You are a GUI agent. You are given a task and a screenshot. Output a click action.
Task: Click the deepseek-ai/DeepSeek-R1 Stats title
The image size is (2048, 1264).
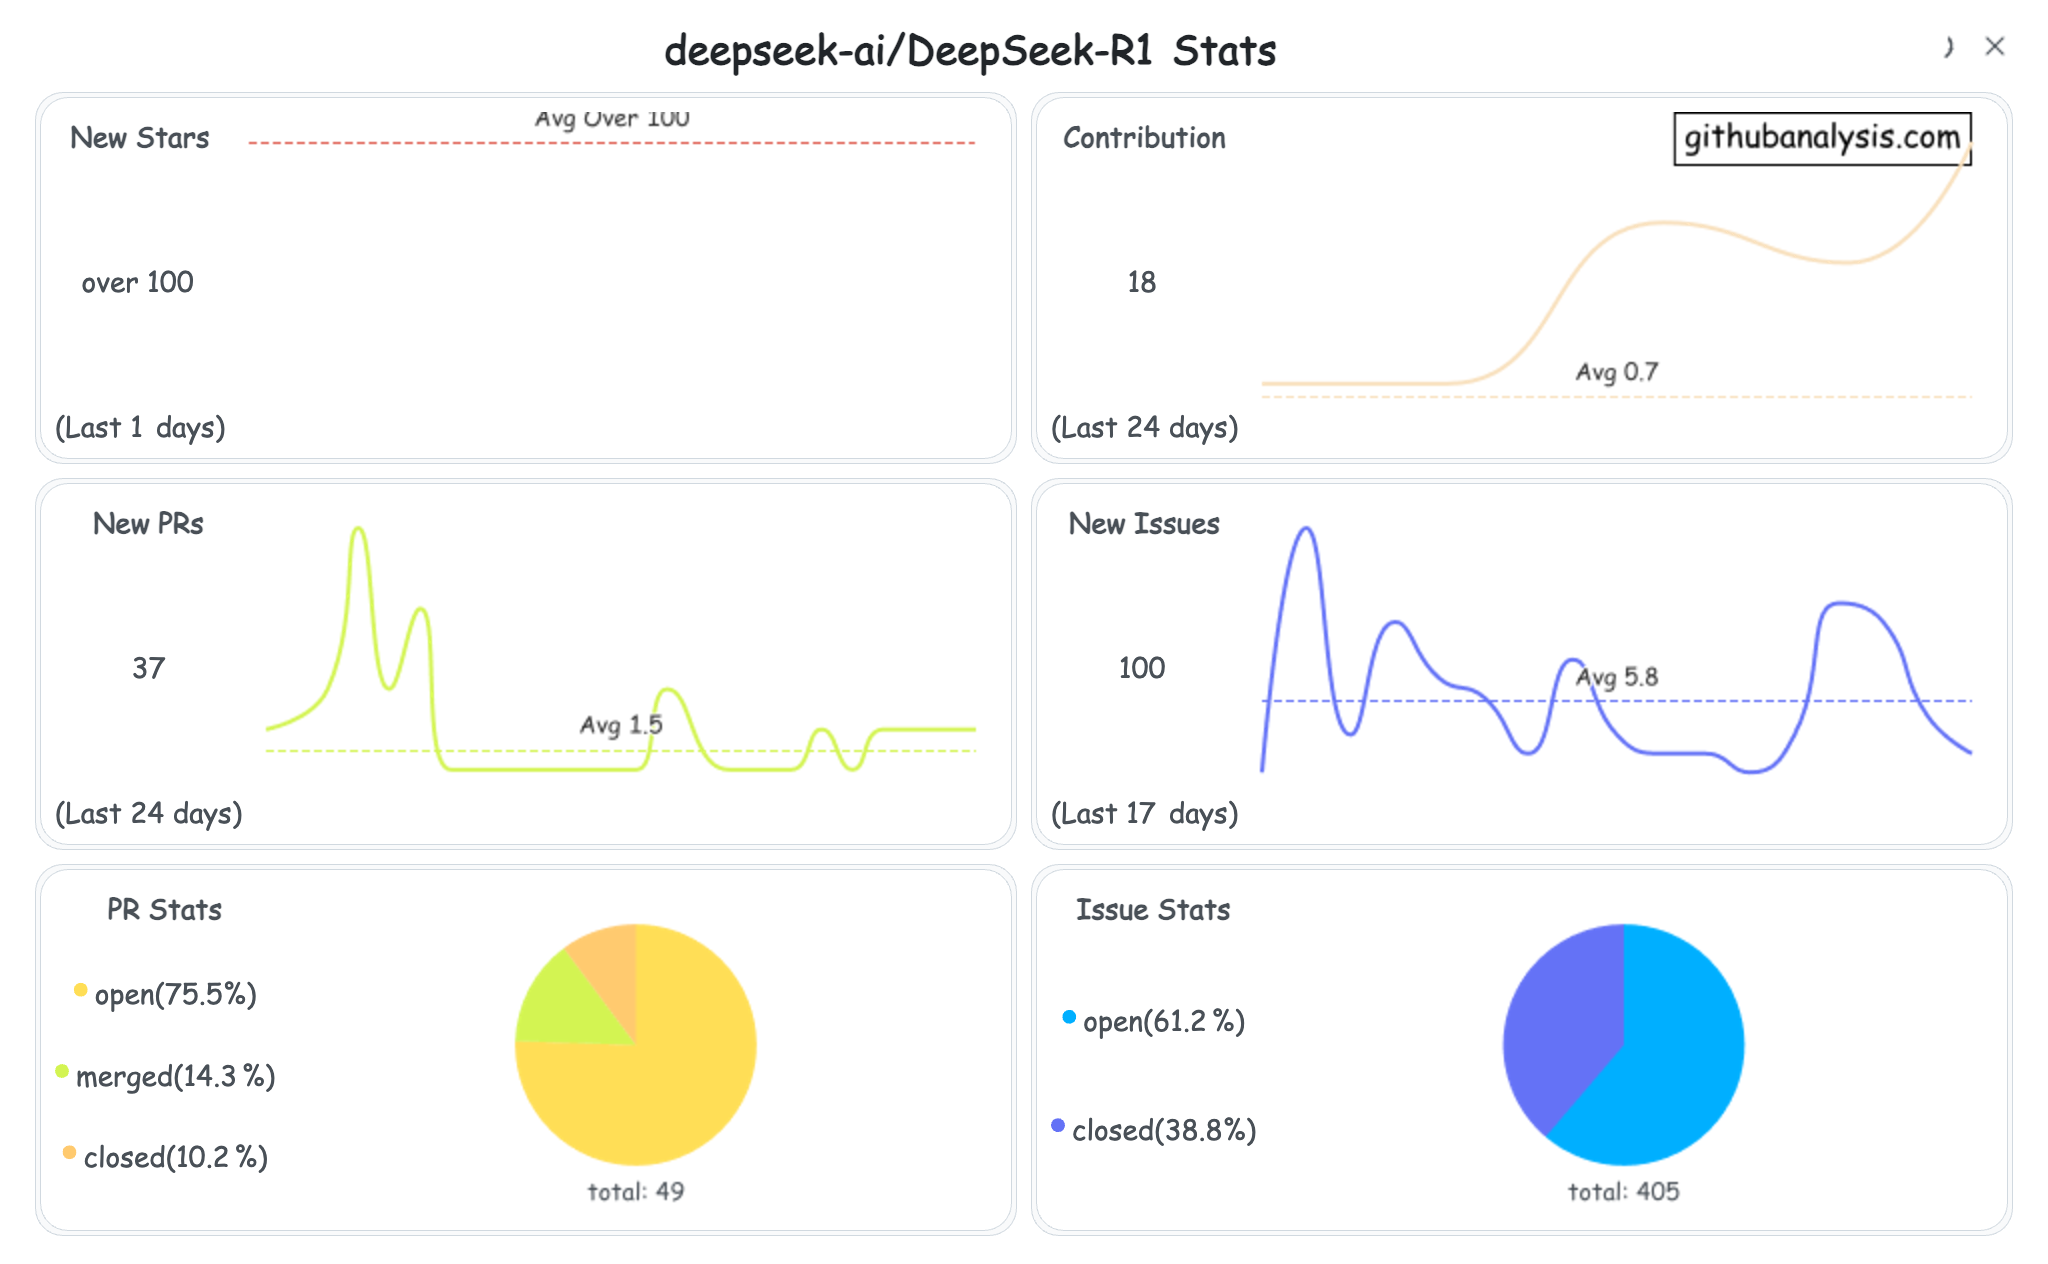click(970, 51)
